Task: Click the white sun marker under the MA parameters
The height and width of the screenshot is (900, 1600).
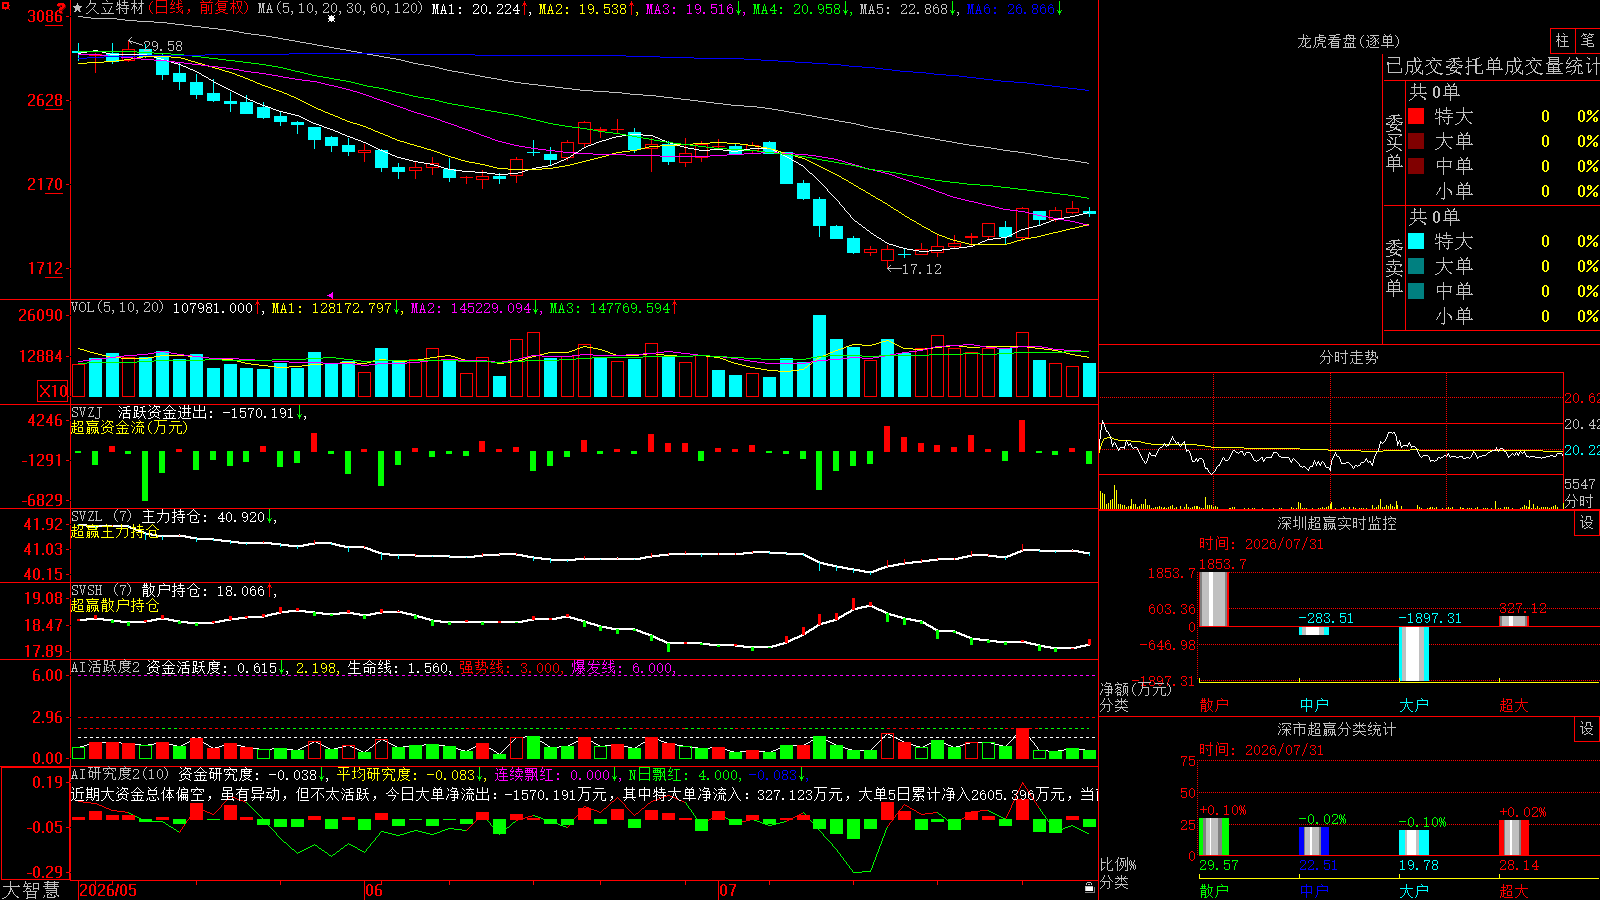Action: (332, 18)
